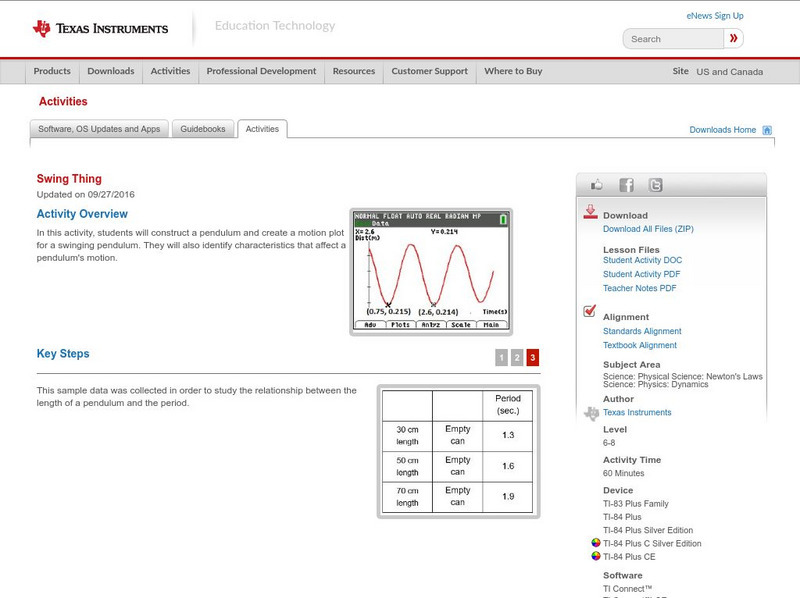The height and width of the screenshot is (598, 800).
Task: Open the Teacher Notes PDF link
Action: [x=639, y=288]
